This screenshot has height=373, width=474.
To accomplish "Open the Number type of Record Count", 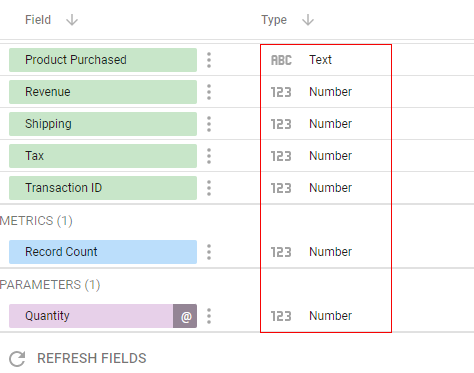I will pyautogui.click(x=330, y=252).
